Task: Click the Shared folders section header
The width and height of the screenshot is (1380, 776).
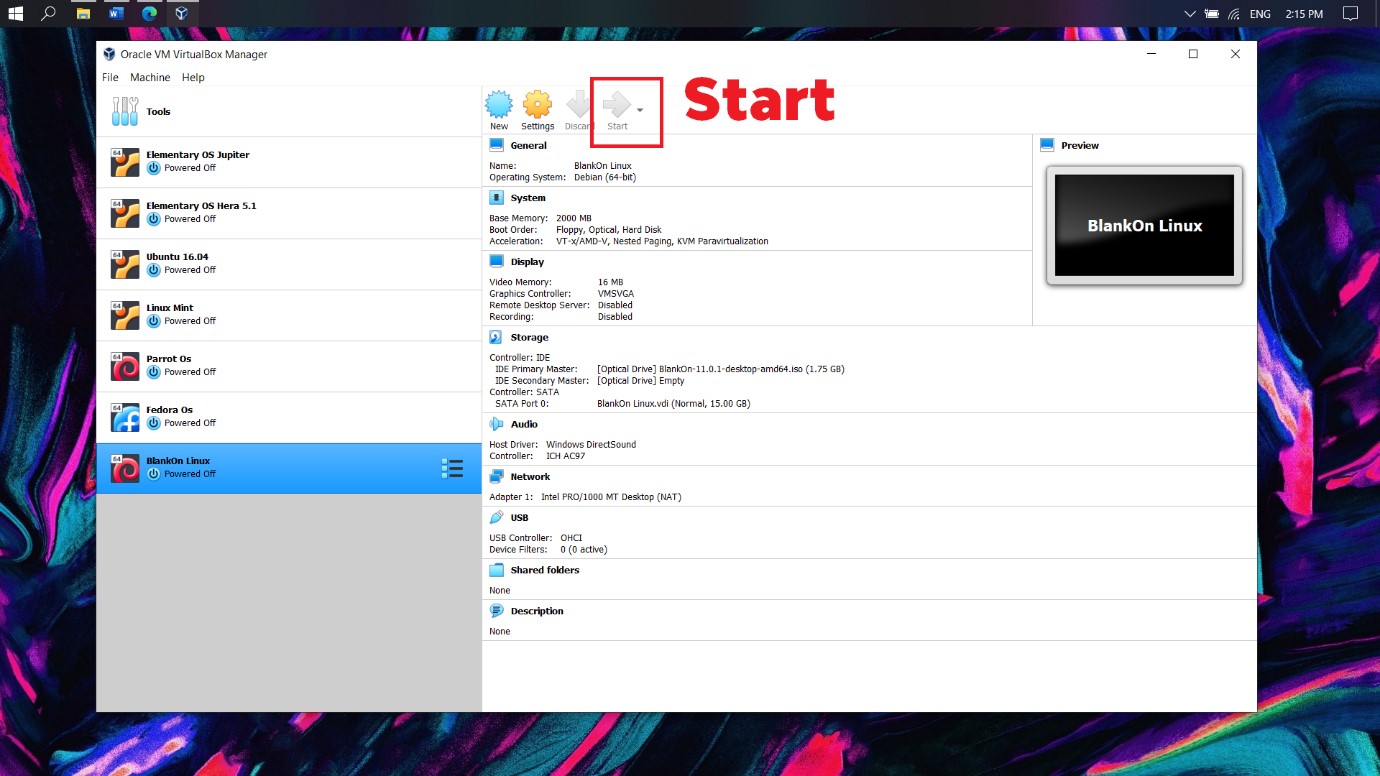Action: pyautogui.click(x=545, y=570)
